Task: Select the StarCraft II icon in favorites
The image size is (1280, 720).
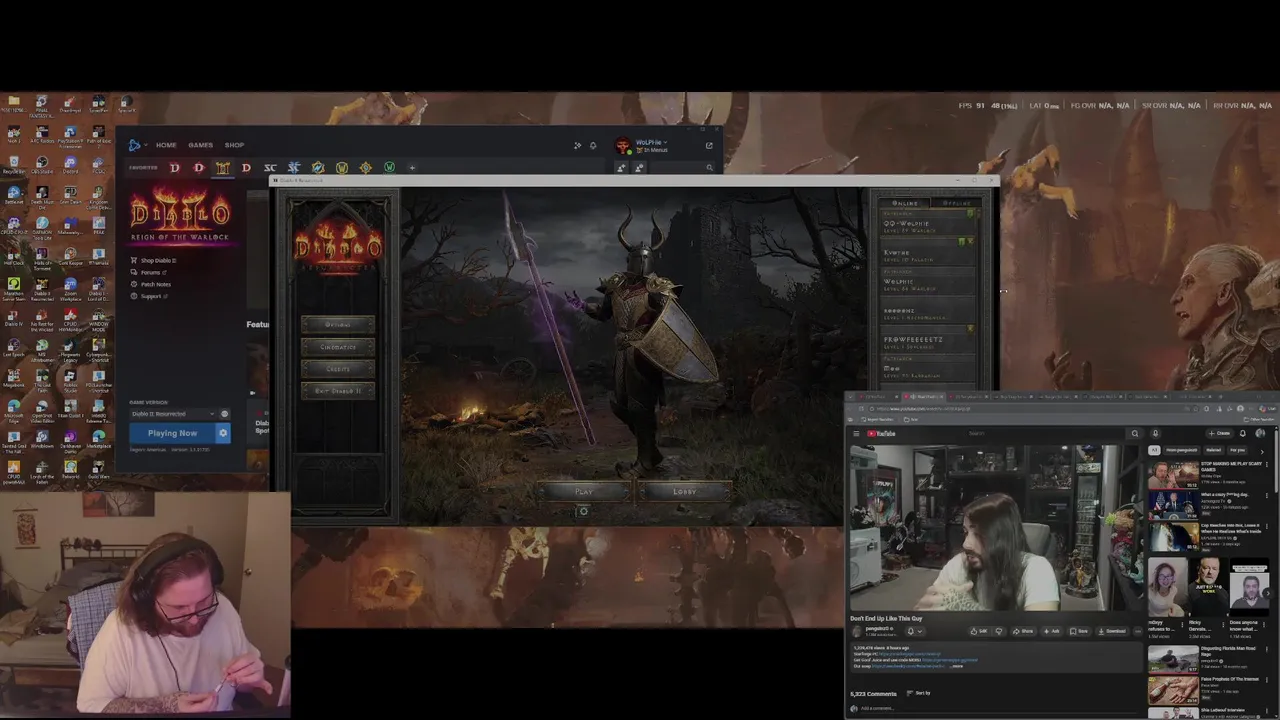Action: [294, 168]
